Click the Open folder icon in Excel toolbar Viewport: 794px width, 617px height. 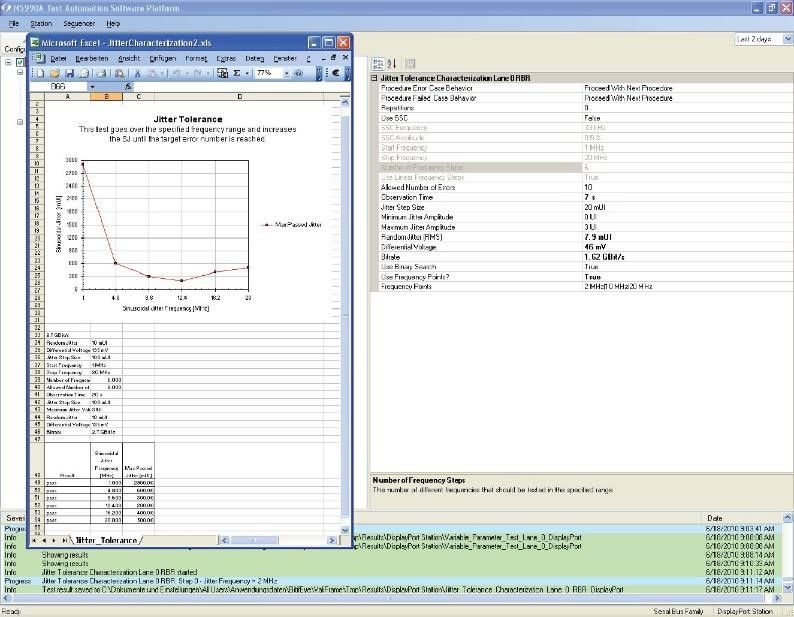[x=55, y=73]
